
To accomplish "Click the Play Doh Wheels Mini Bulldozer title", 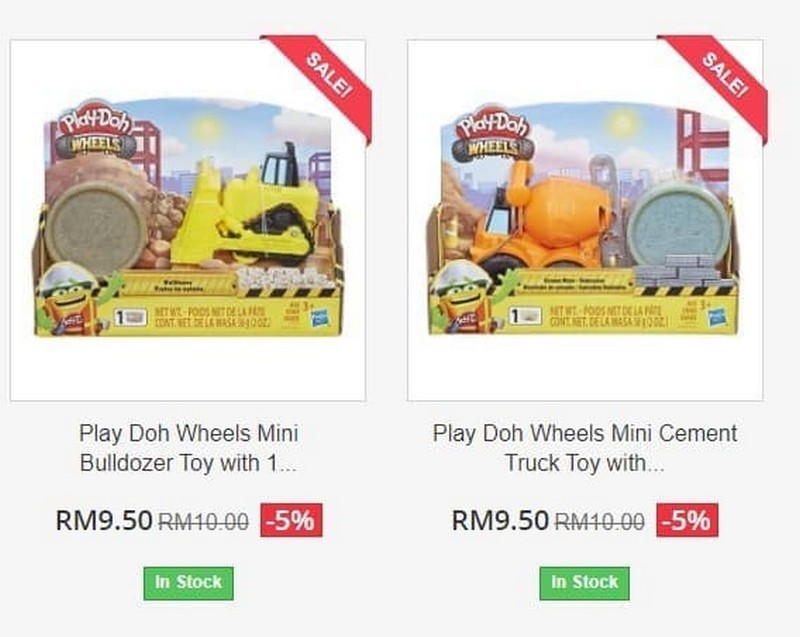I will (188, 448).
